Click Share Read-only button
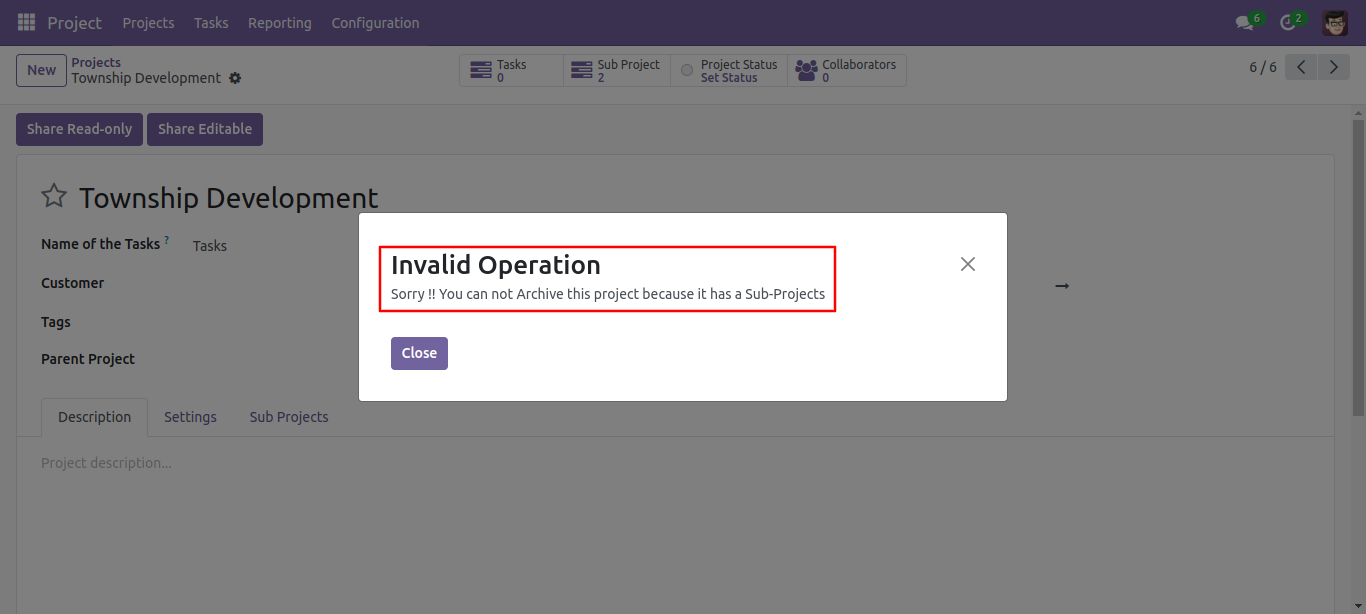This screenshot has height=614, width=1366. click(79, 129)
